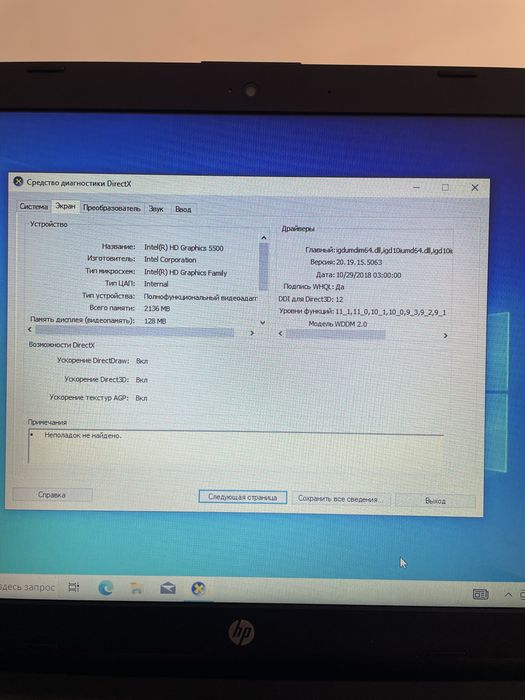Screen dimensions: 525x700
Task: Click the DirectX diagnostic title bar icon
Action: pos(18,182)
